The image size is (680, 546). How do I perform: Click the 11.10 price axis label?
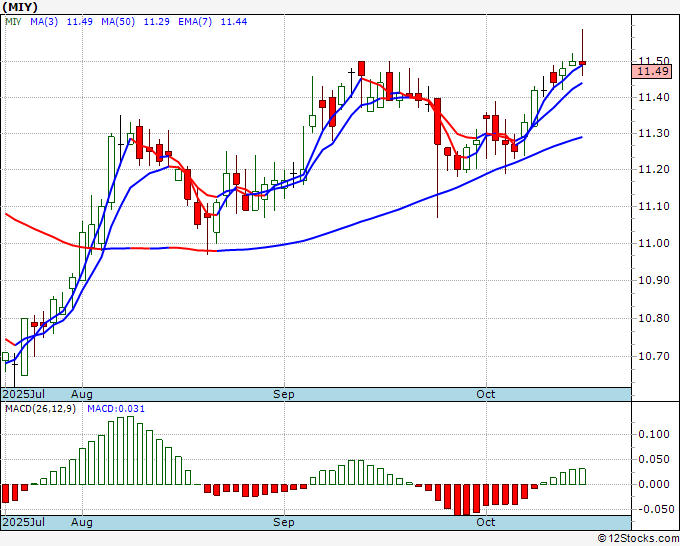coord(654,206)
